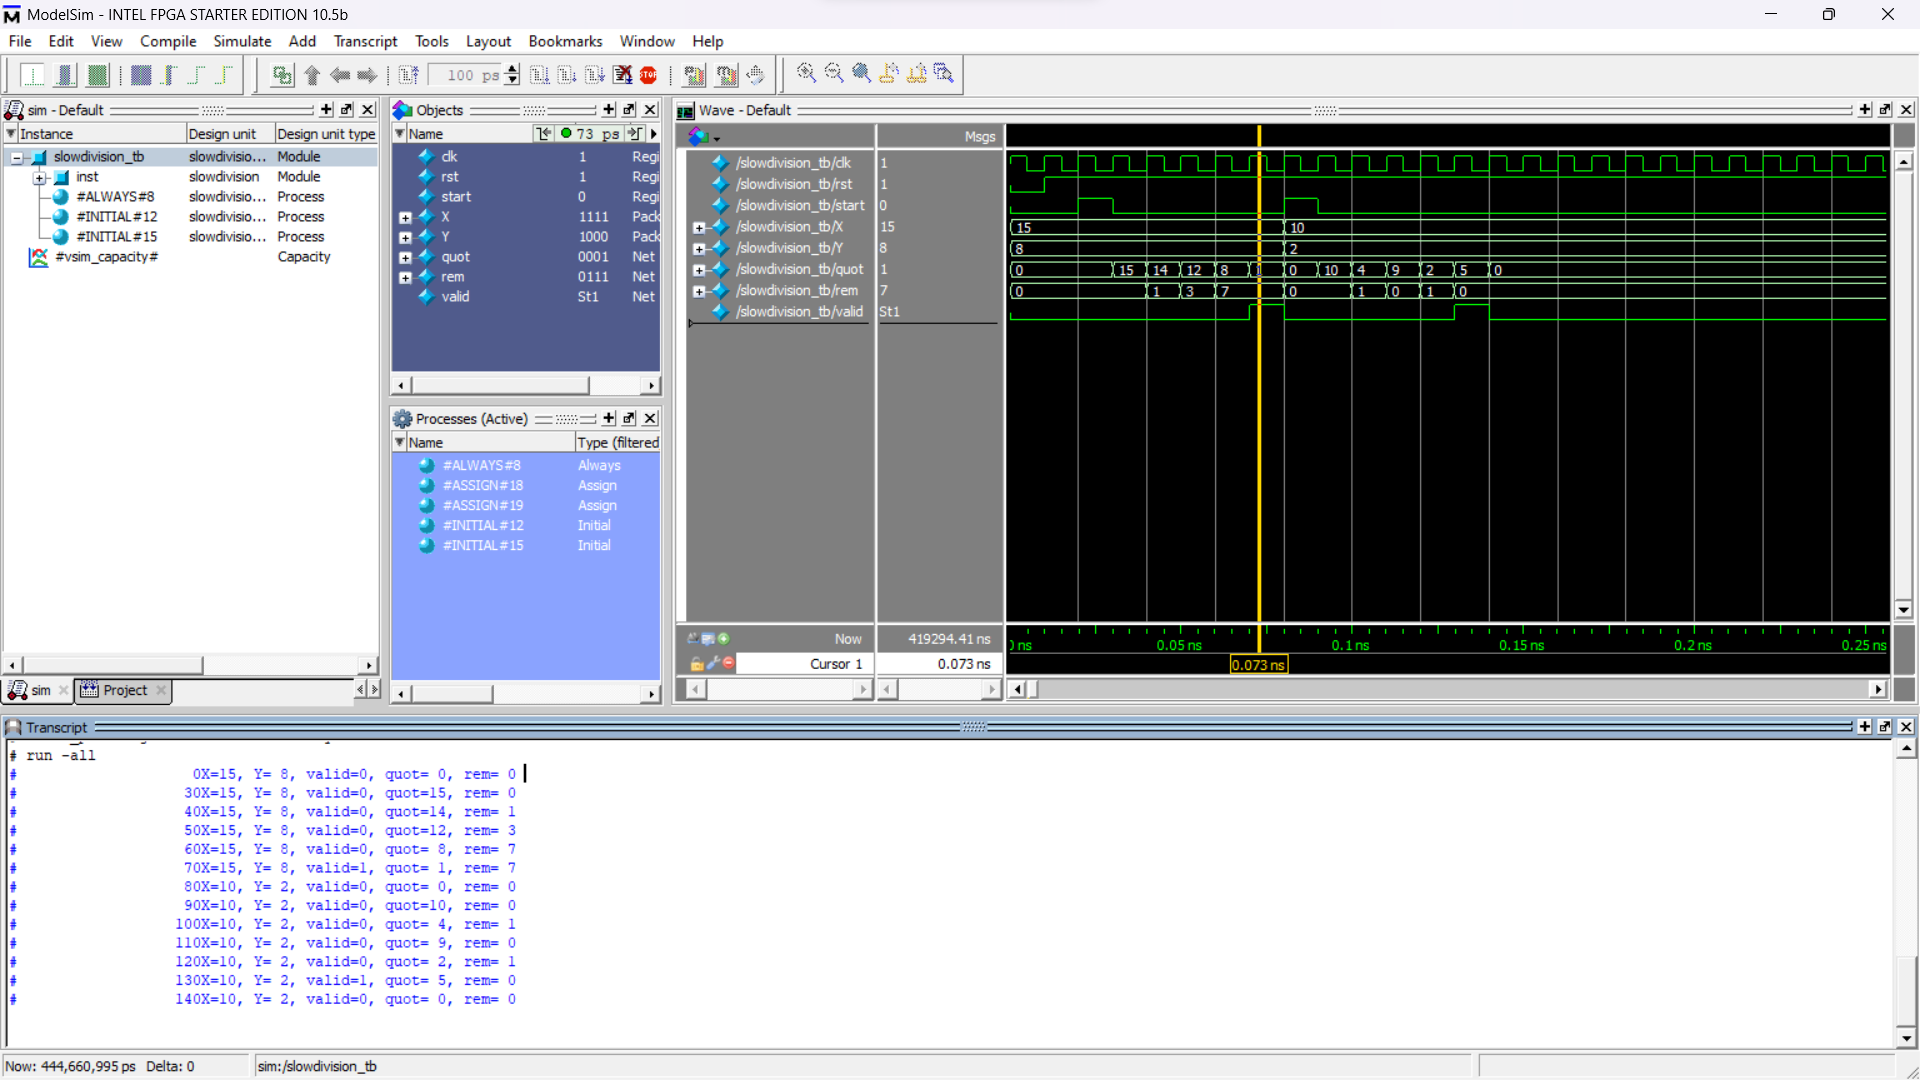Click the lock icon beside Cursor 1
The height and width of the screenshot is (1080, 1920).
[x=697, y=664]
